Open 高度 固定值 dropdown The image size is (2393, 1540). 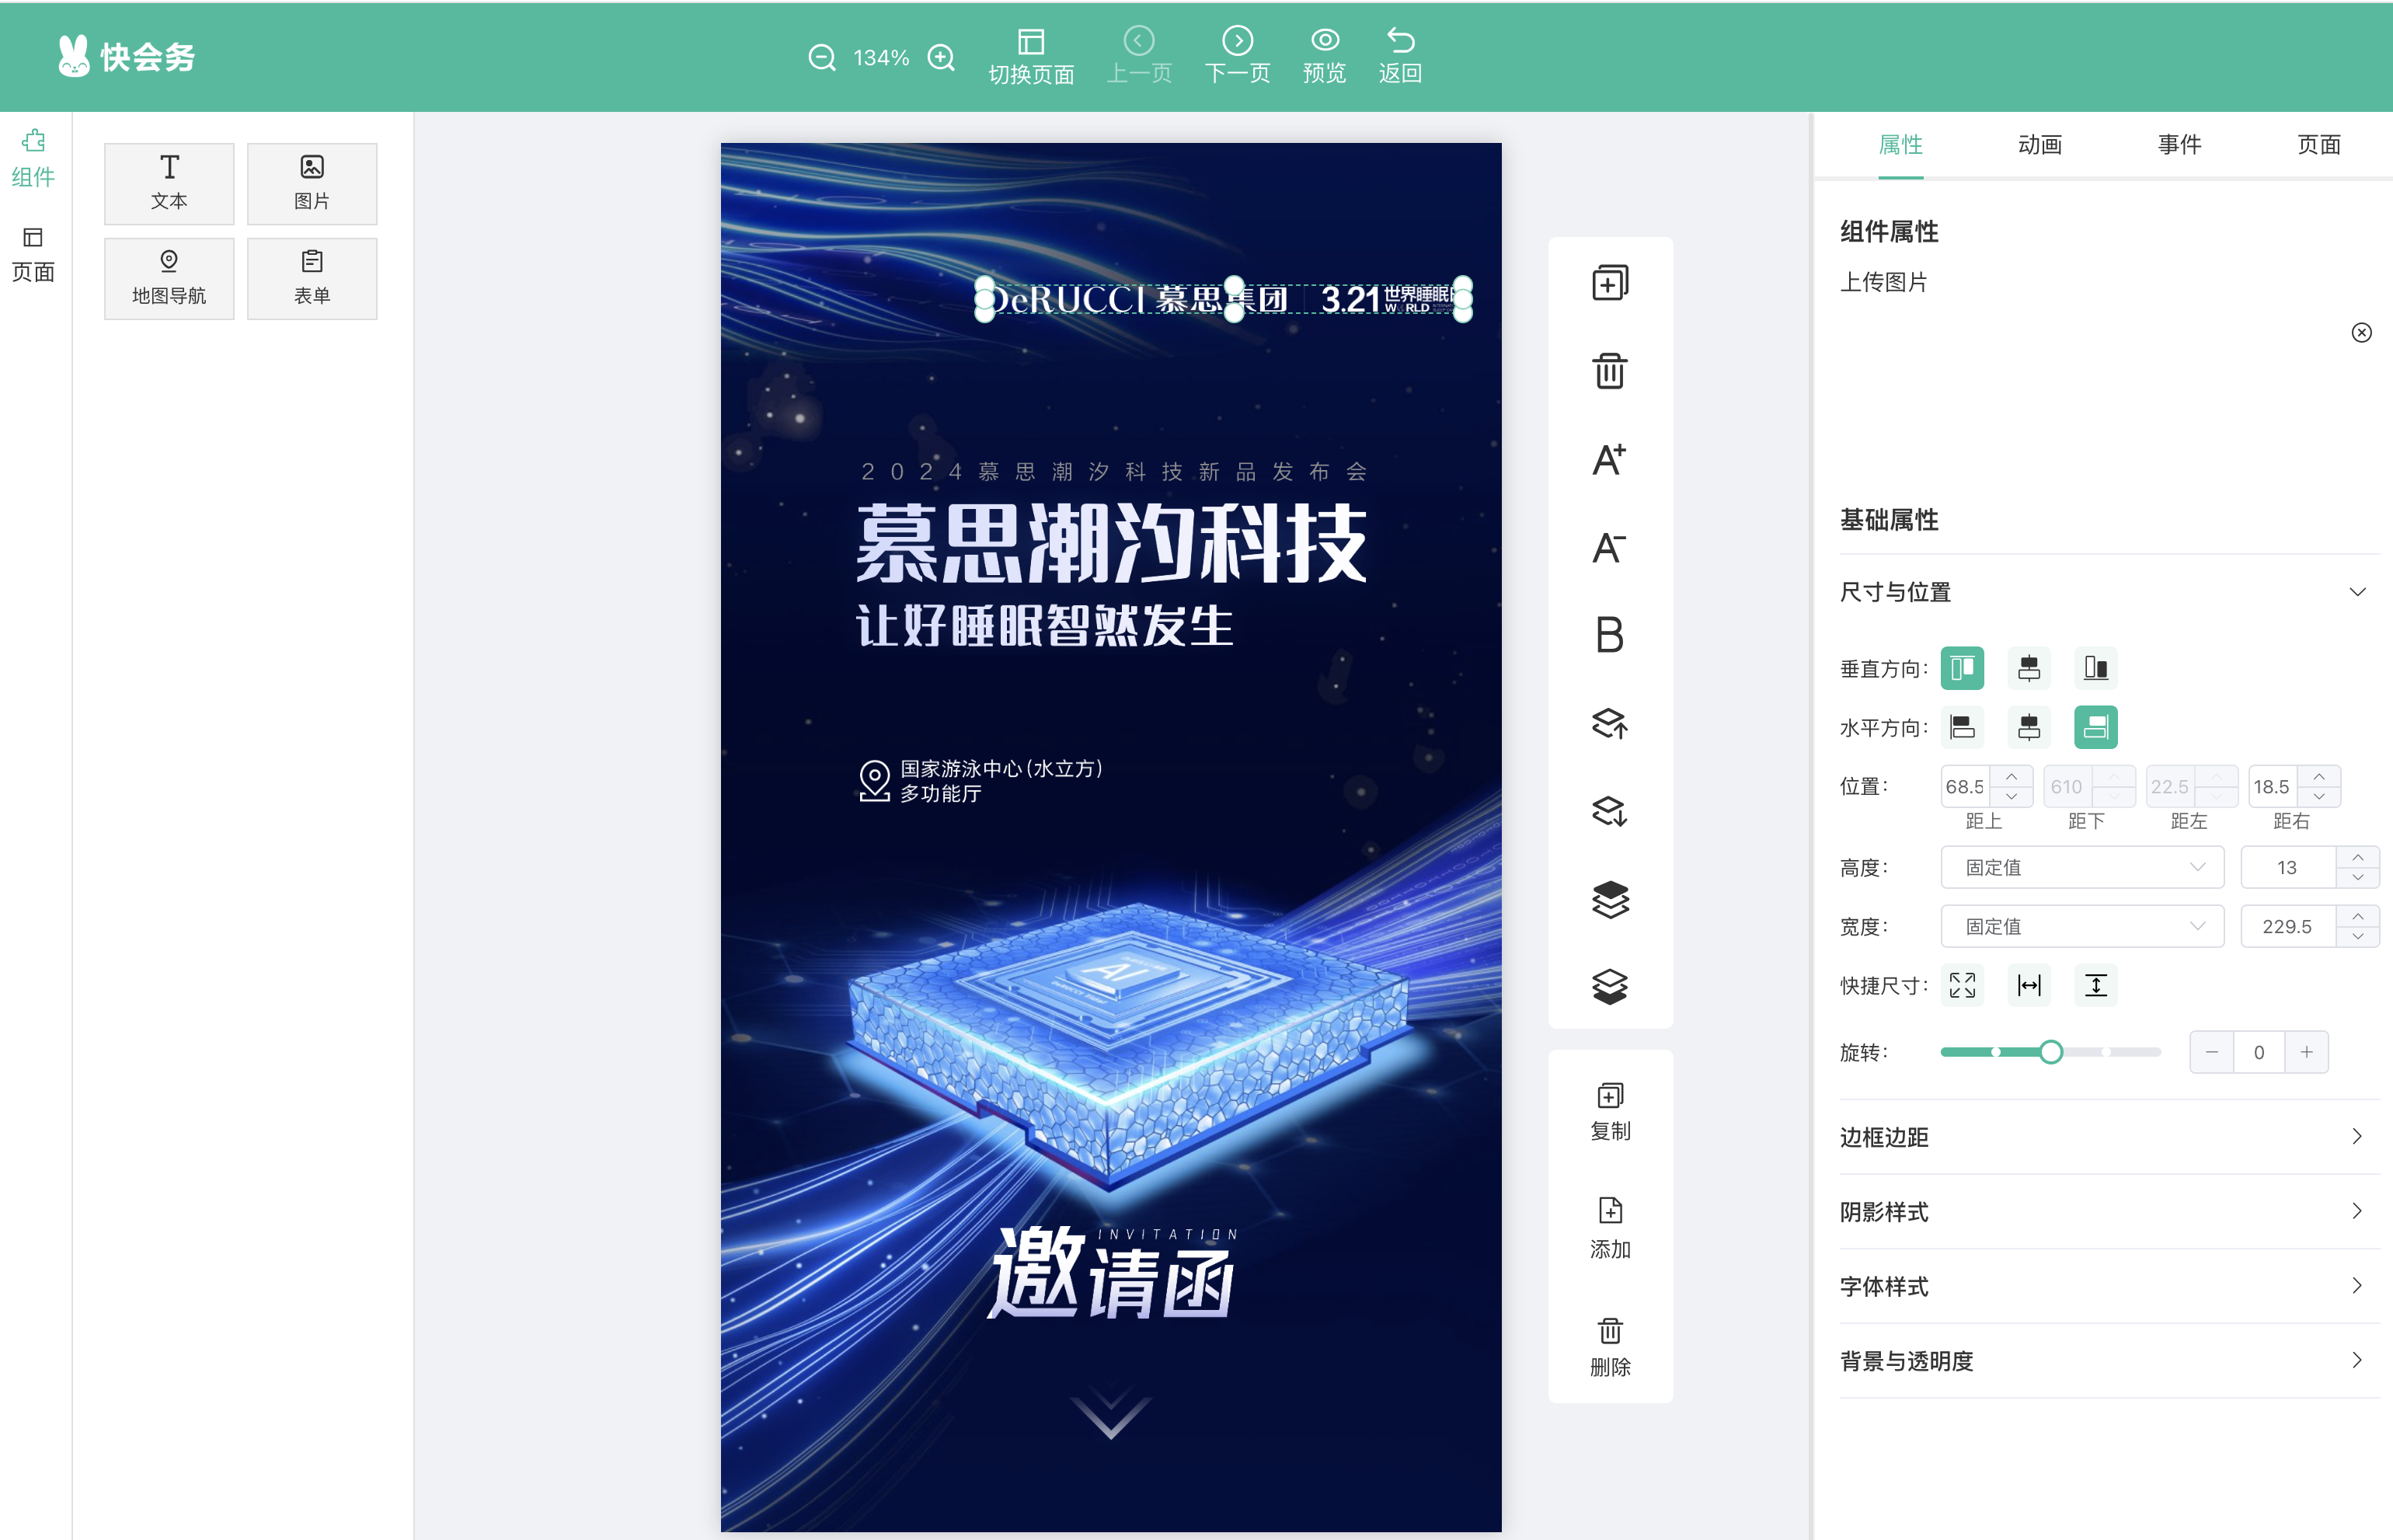click(2082, 867)
